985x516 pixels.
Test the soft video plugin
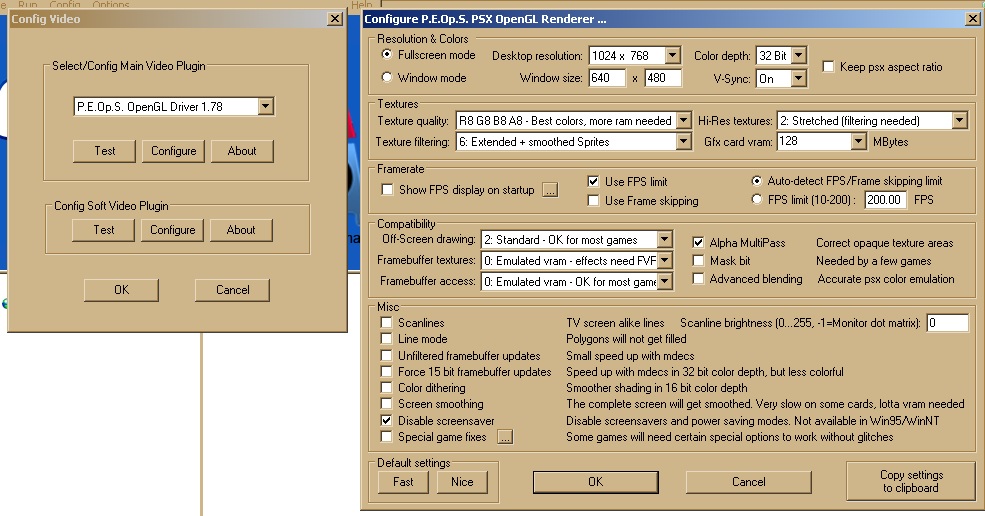coord(104,230)
